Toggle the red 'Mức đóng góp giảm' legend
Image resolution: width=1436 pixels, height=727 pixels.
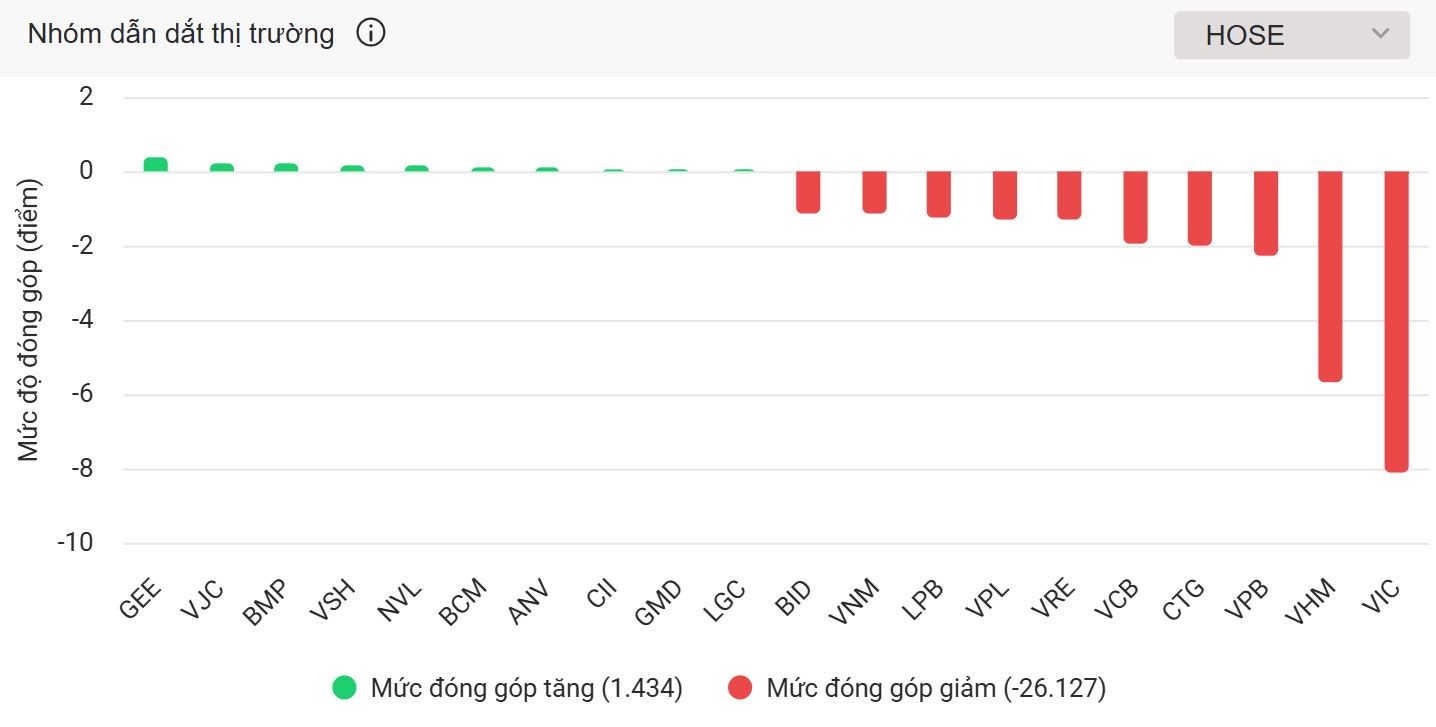935,688
